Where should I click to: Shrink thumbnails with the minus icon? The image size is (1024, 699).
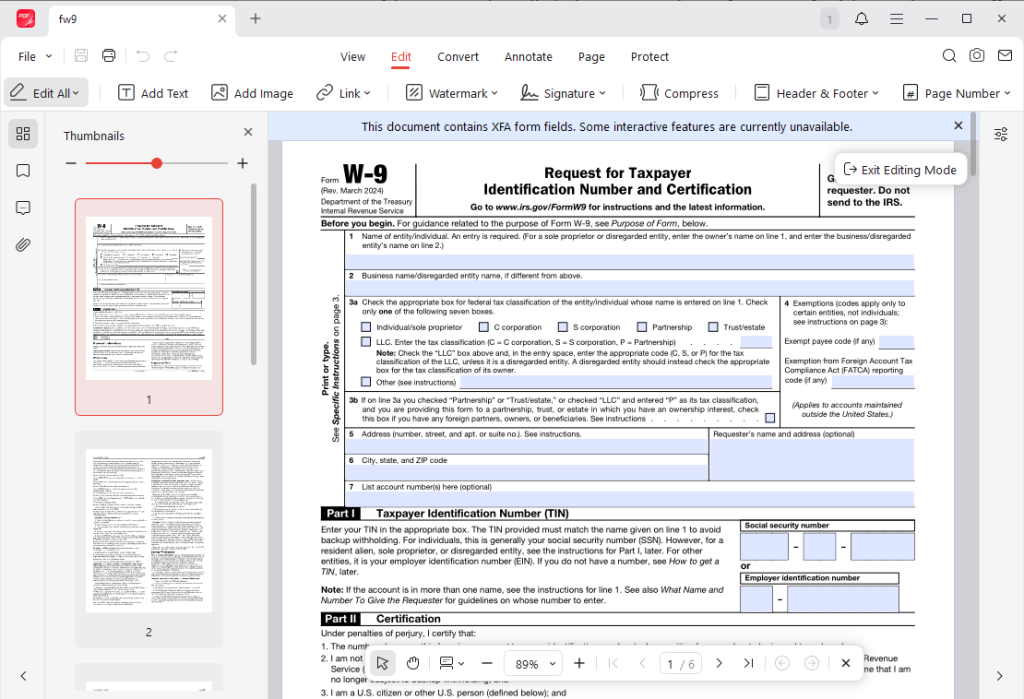click(x=71, y=163)
